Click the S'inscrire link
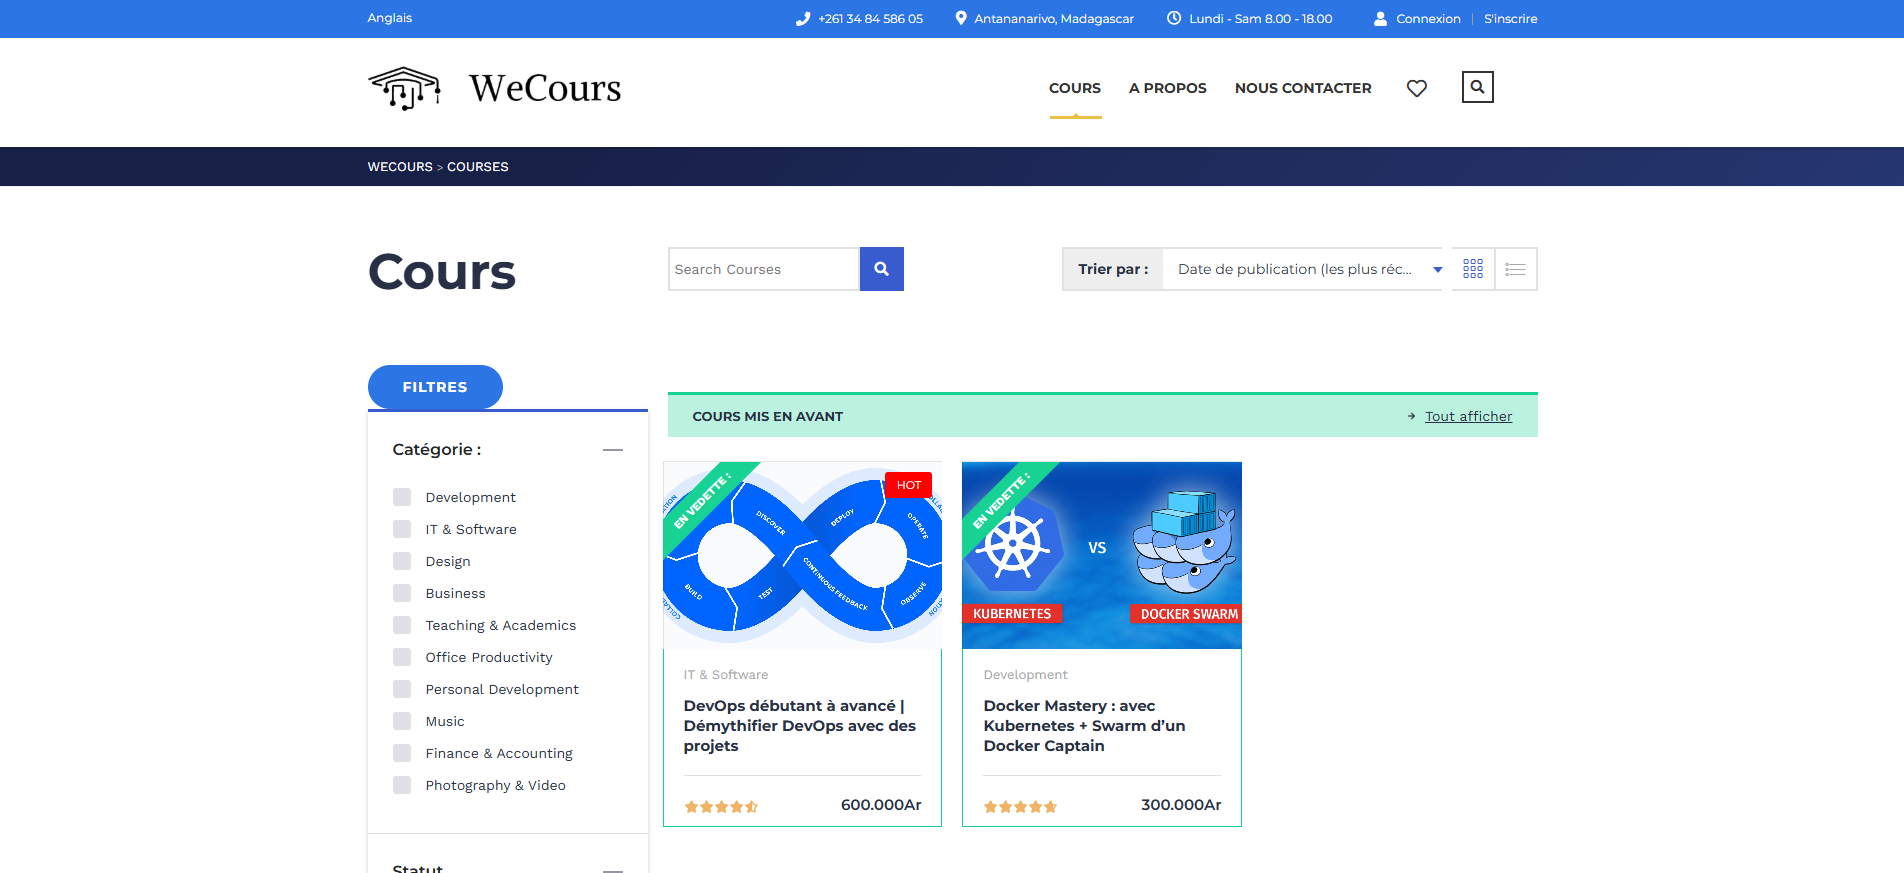The width and height of the screenshot is (1904, 873). 1510,19
